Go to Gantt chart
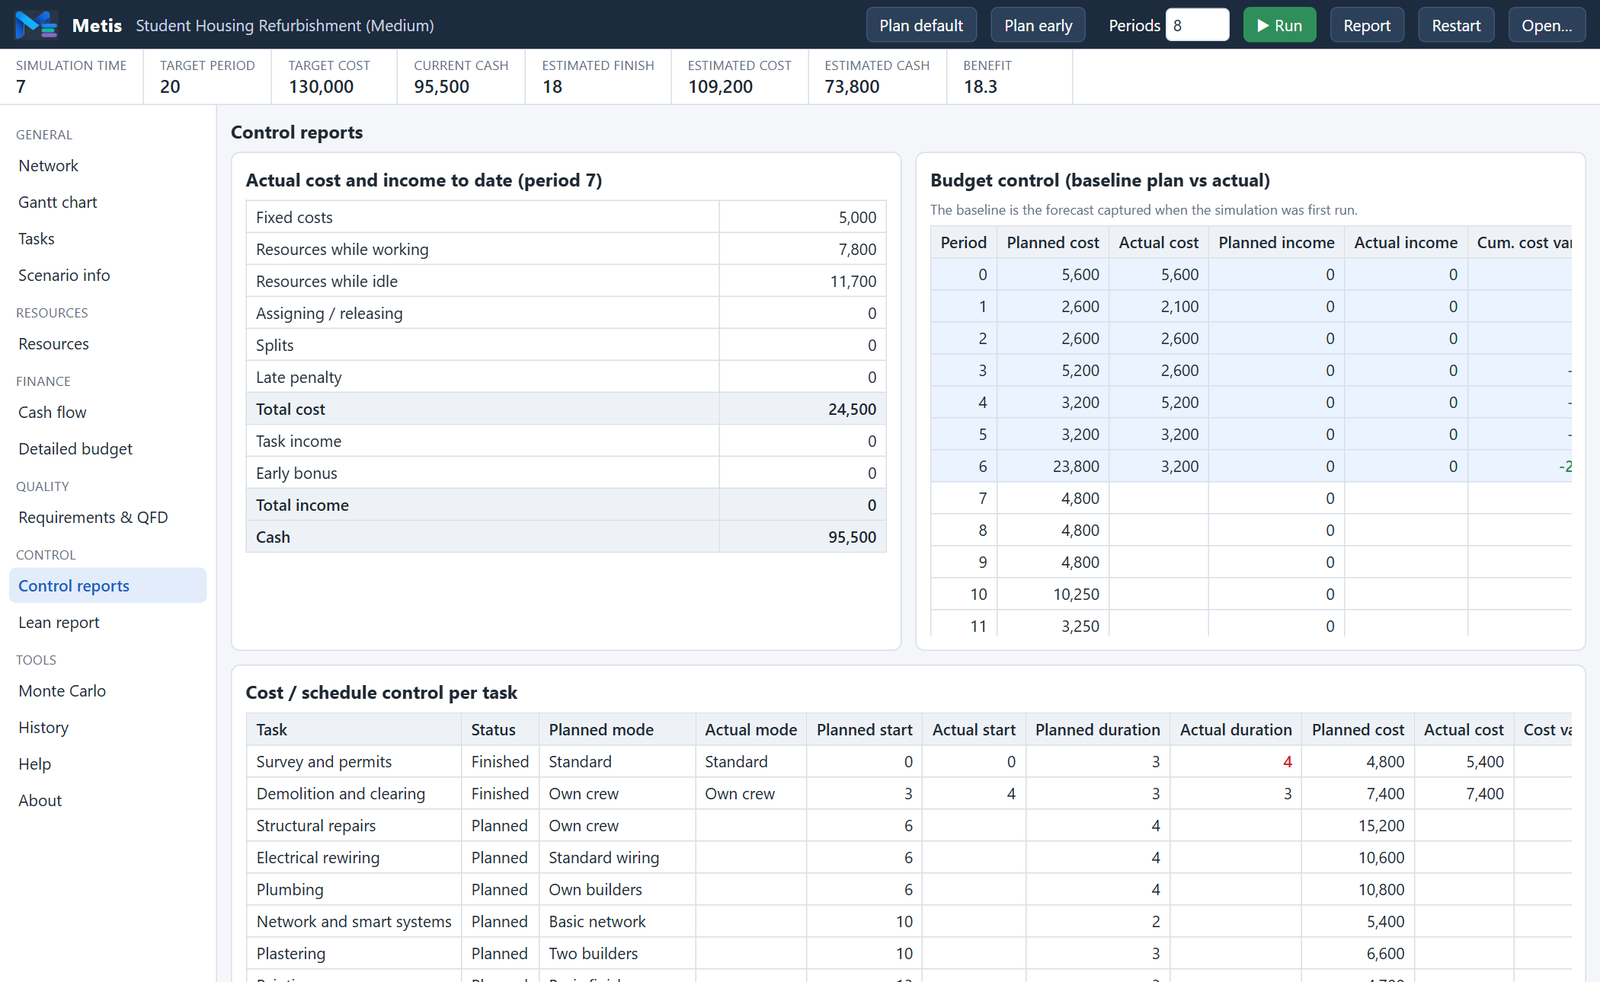 [x=108, y=202]
